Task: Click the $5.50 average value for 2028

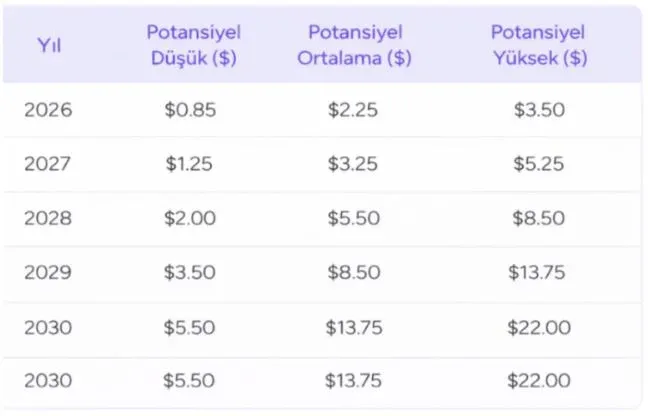Action: pos(353,218)
